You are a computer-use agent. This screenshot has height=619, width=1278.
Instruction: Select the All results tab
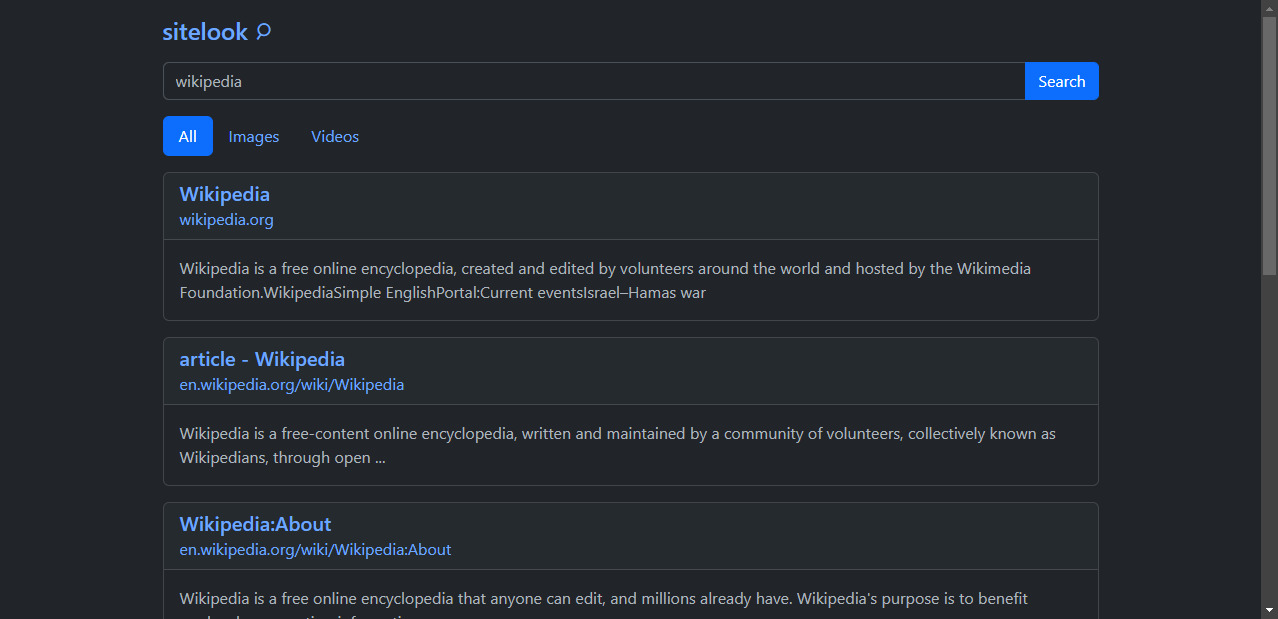(188, 136)
